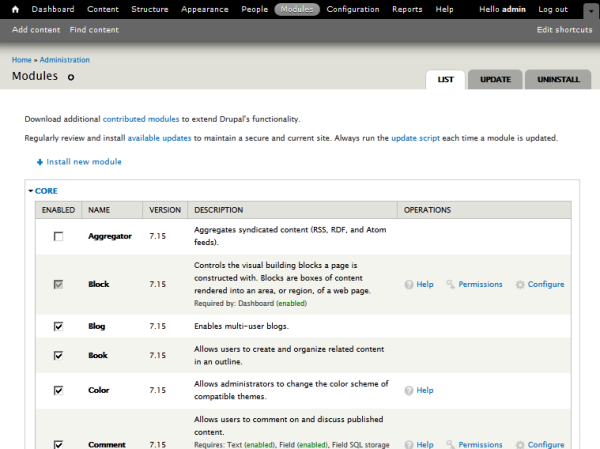Open Help for the Color module
This screenshot has height=449, width=600.
419,390
